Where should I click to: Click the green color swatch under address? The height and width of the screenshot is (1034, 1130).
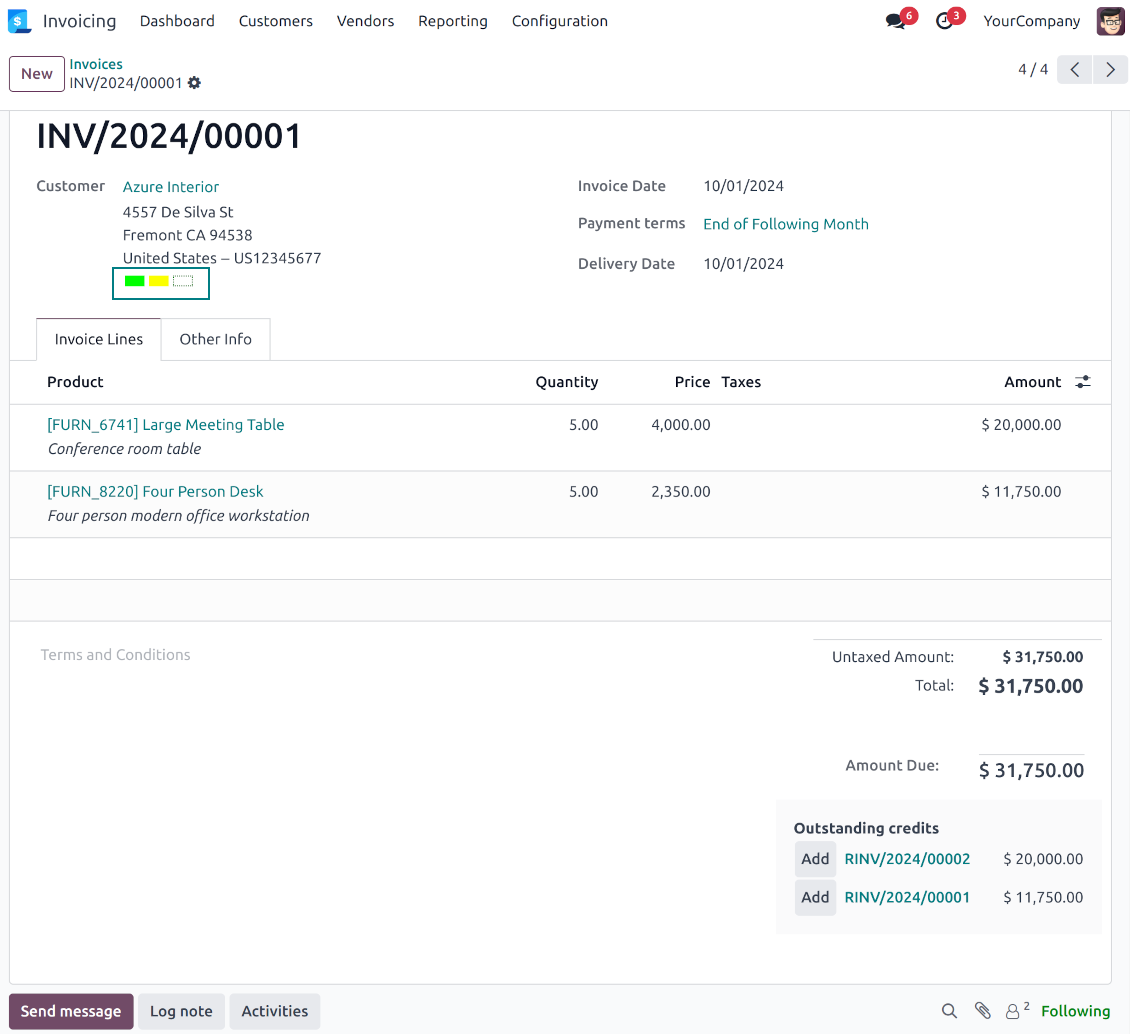pyautogui.click(x=135, y=281)
